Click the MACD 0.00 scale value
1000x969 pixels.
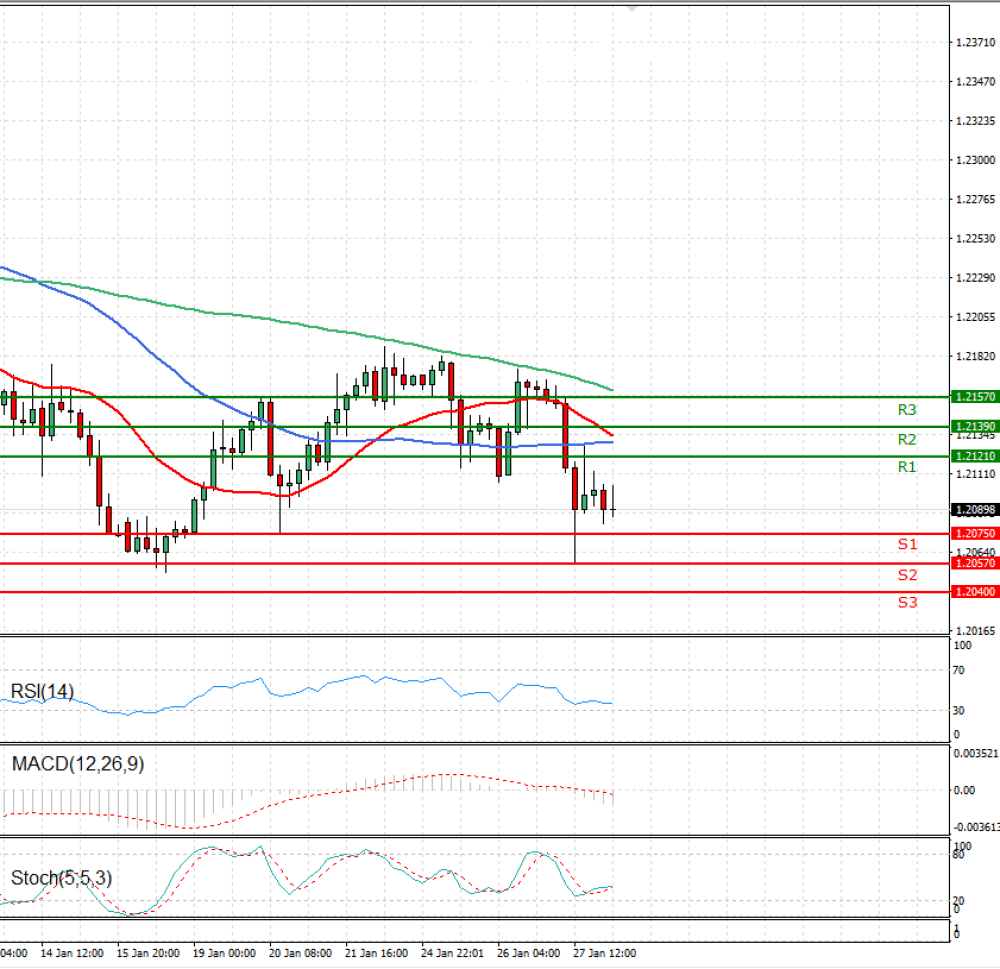pyautogui.click(x=964, y=790)
